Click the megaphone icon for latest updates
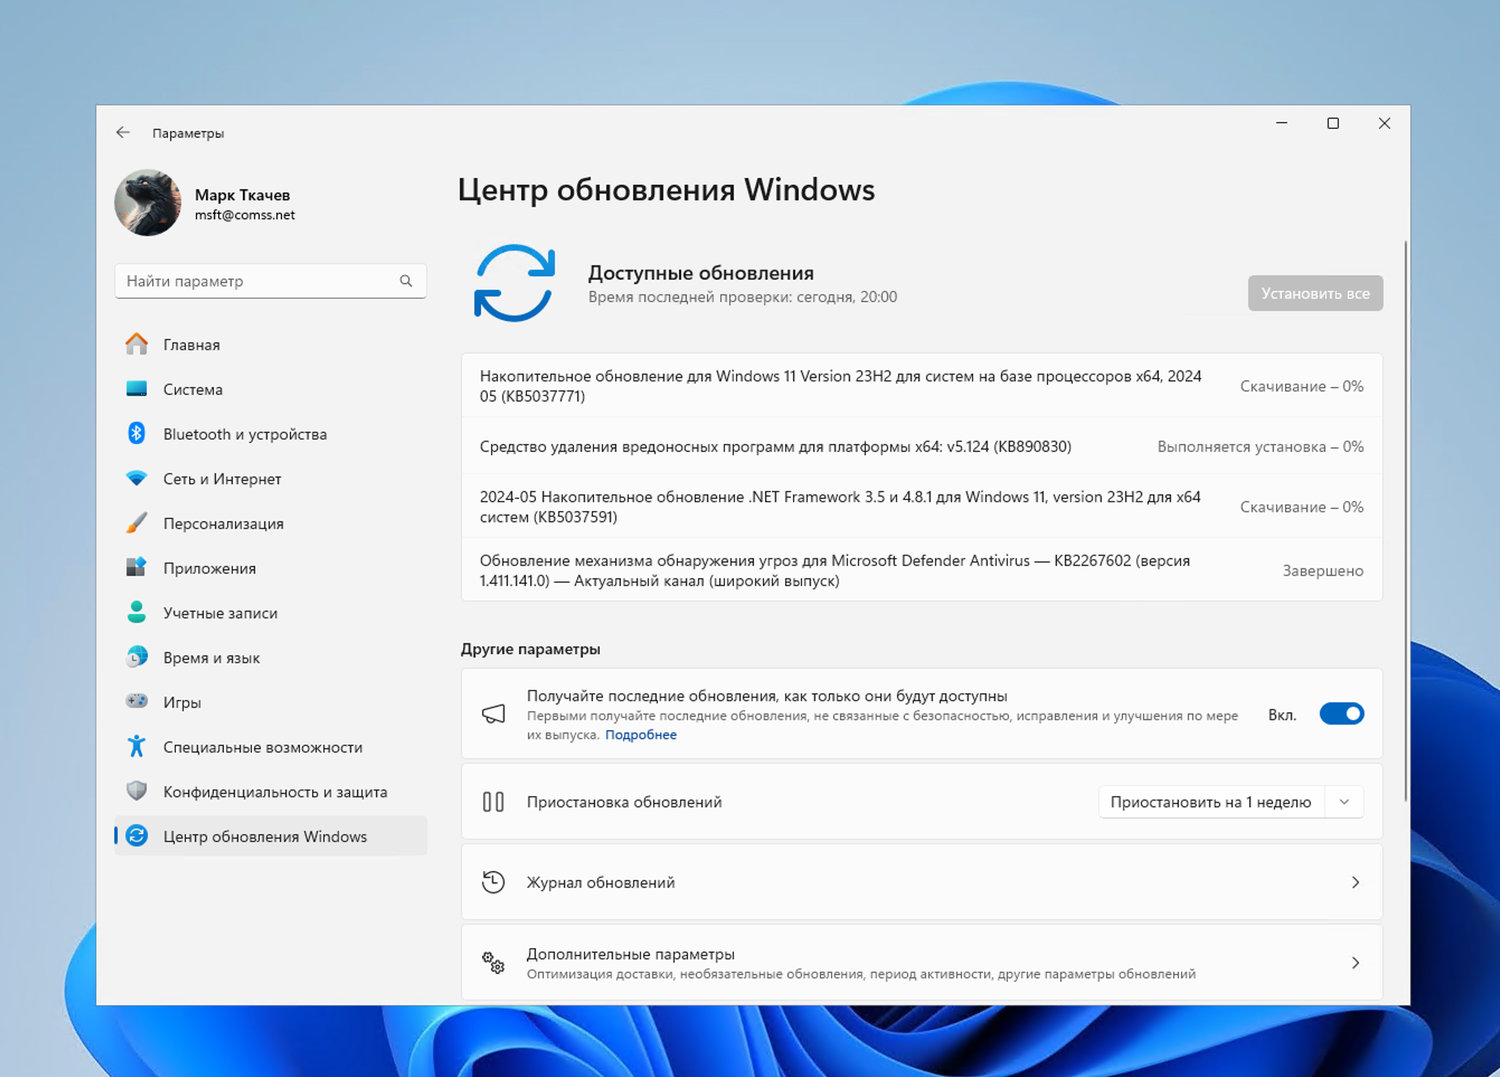This screenshot has width=1500, height=1077. point(493,714)
